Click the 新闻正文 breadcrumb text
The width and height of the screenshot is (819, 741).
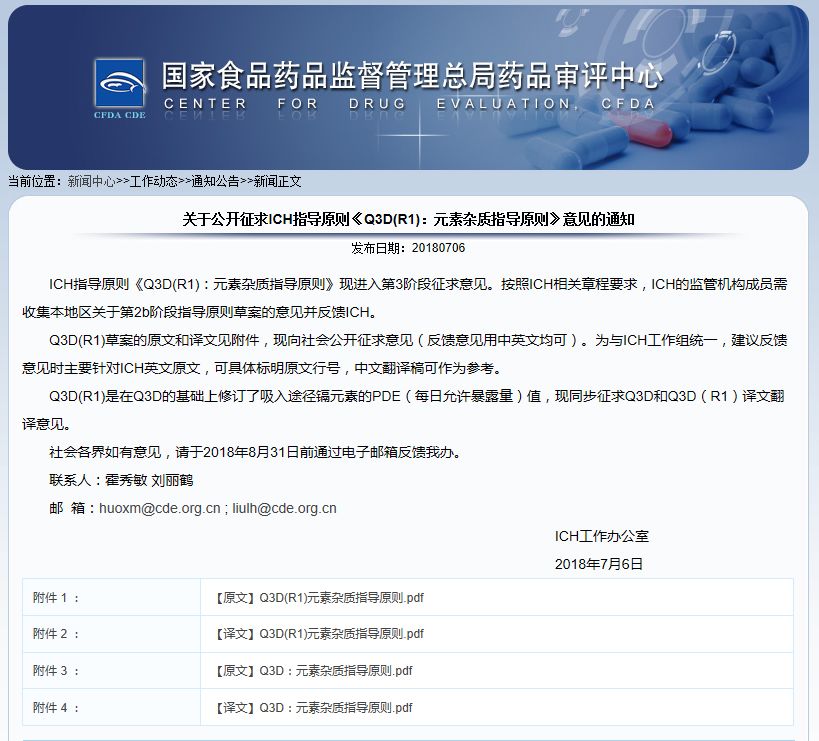click(277, 181)
